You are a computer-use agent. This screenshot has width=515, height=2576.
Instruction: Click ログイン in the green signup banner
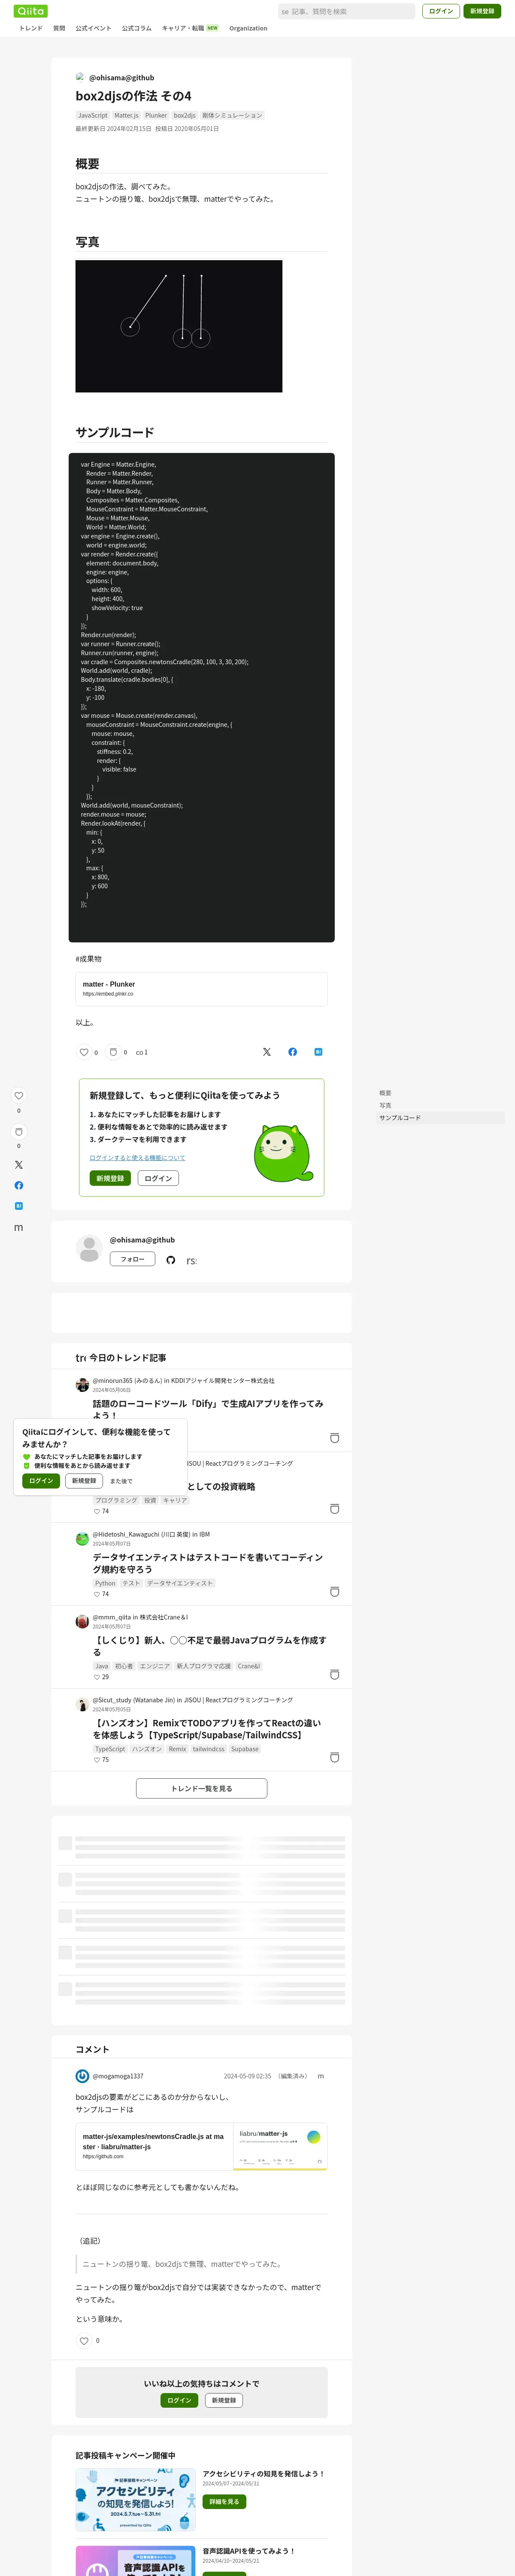pyautogui.click(x=158, y=1178)
